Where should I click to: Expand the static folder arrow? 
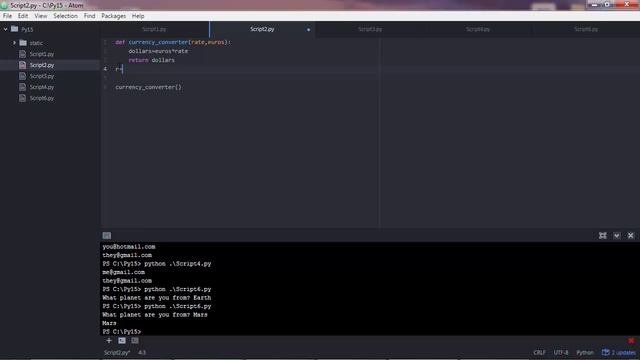[14, 43]
